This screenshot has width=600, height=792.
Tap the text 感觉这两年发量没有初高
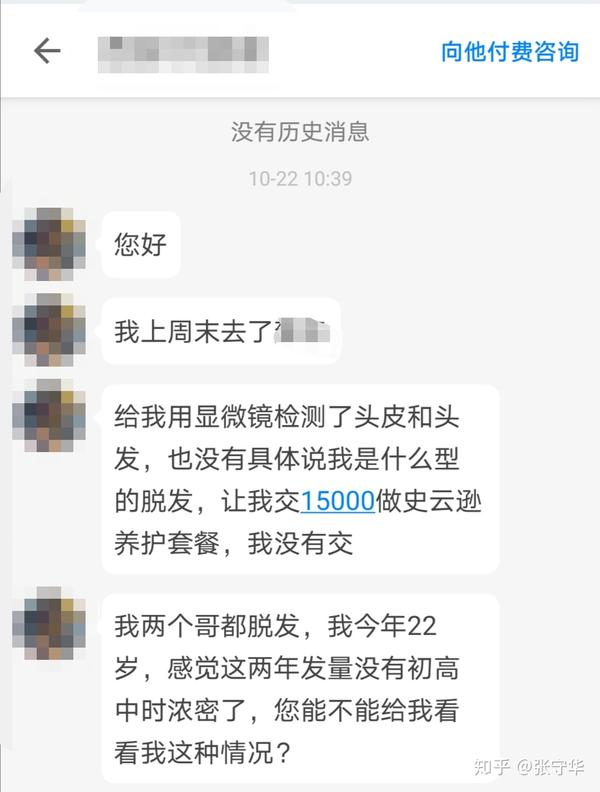click(x=313, y=668)
